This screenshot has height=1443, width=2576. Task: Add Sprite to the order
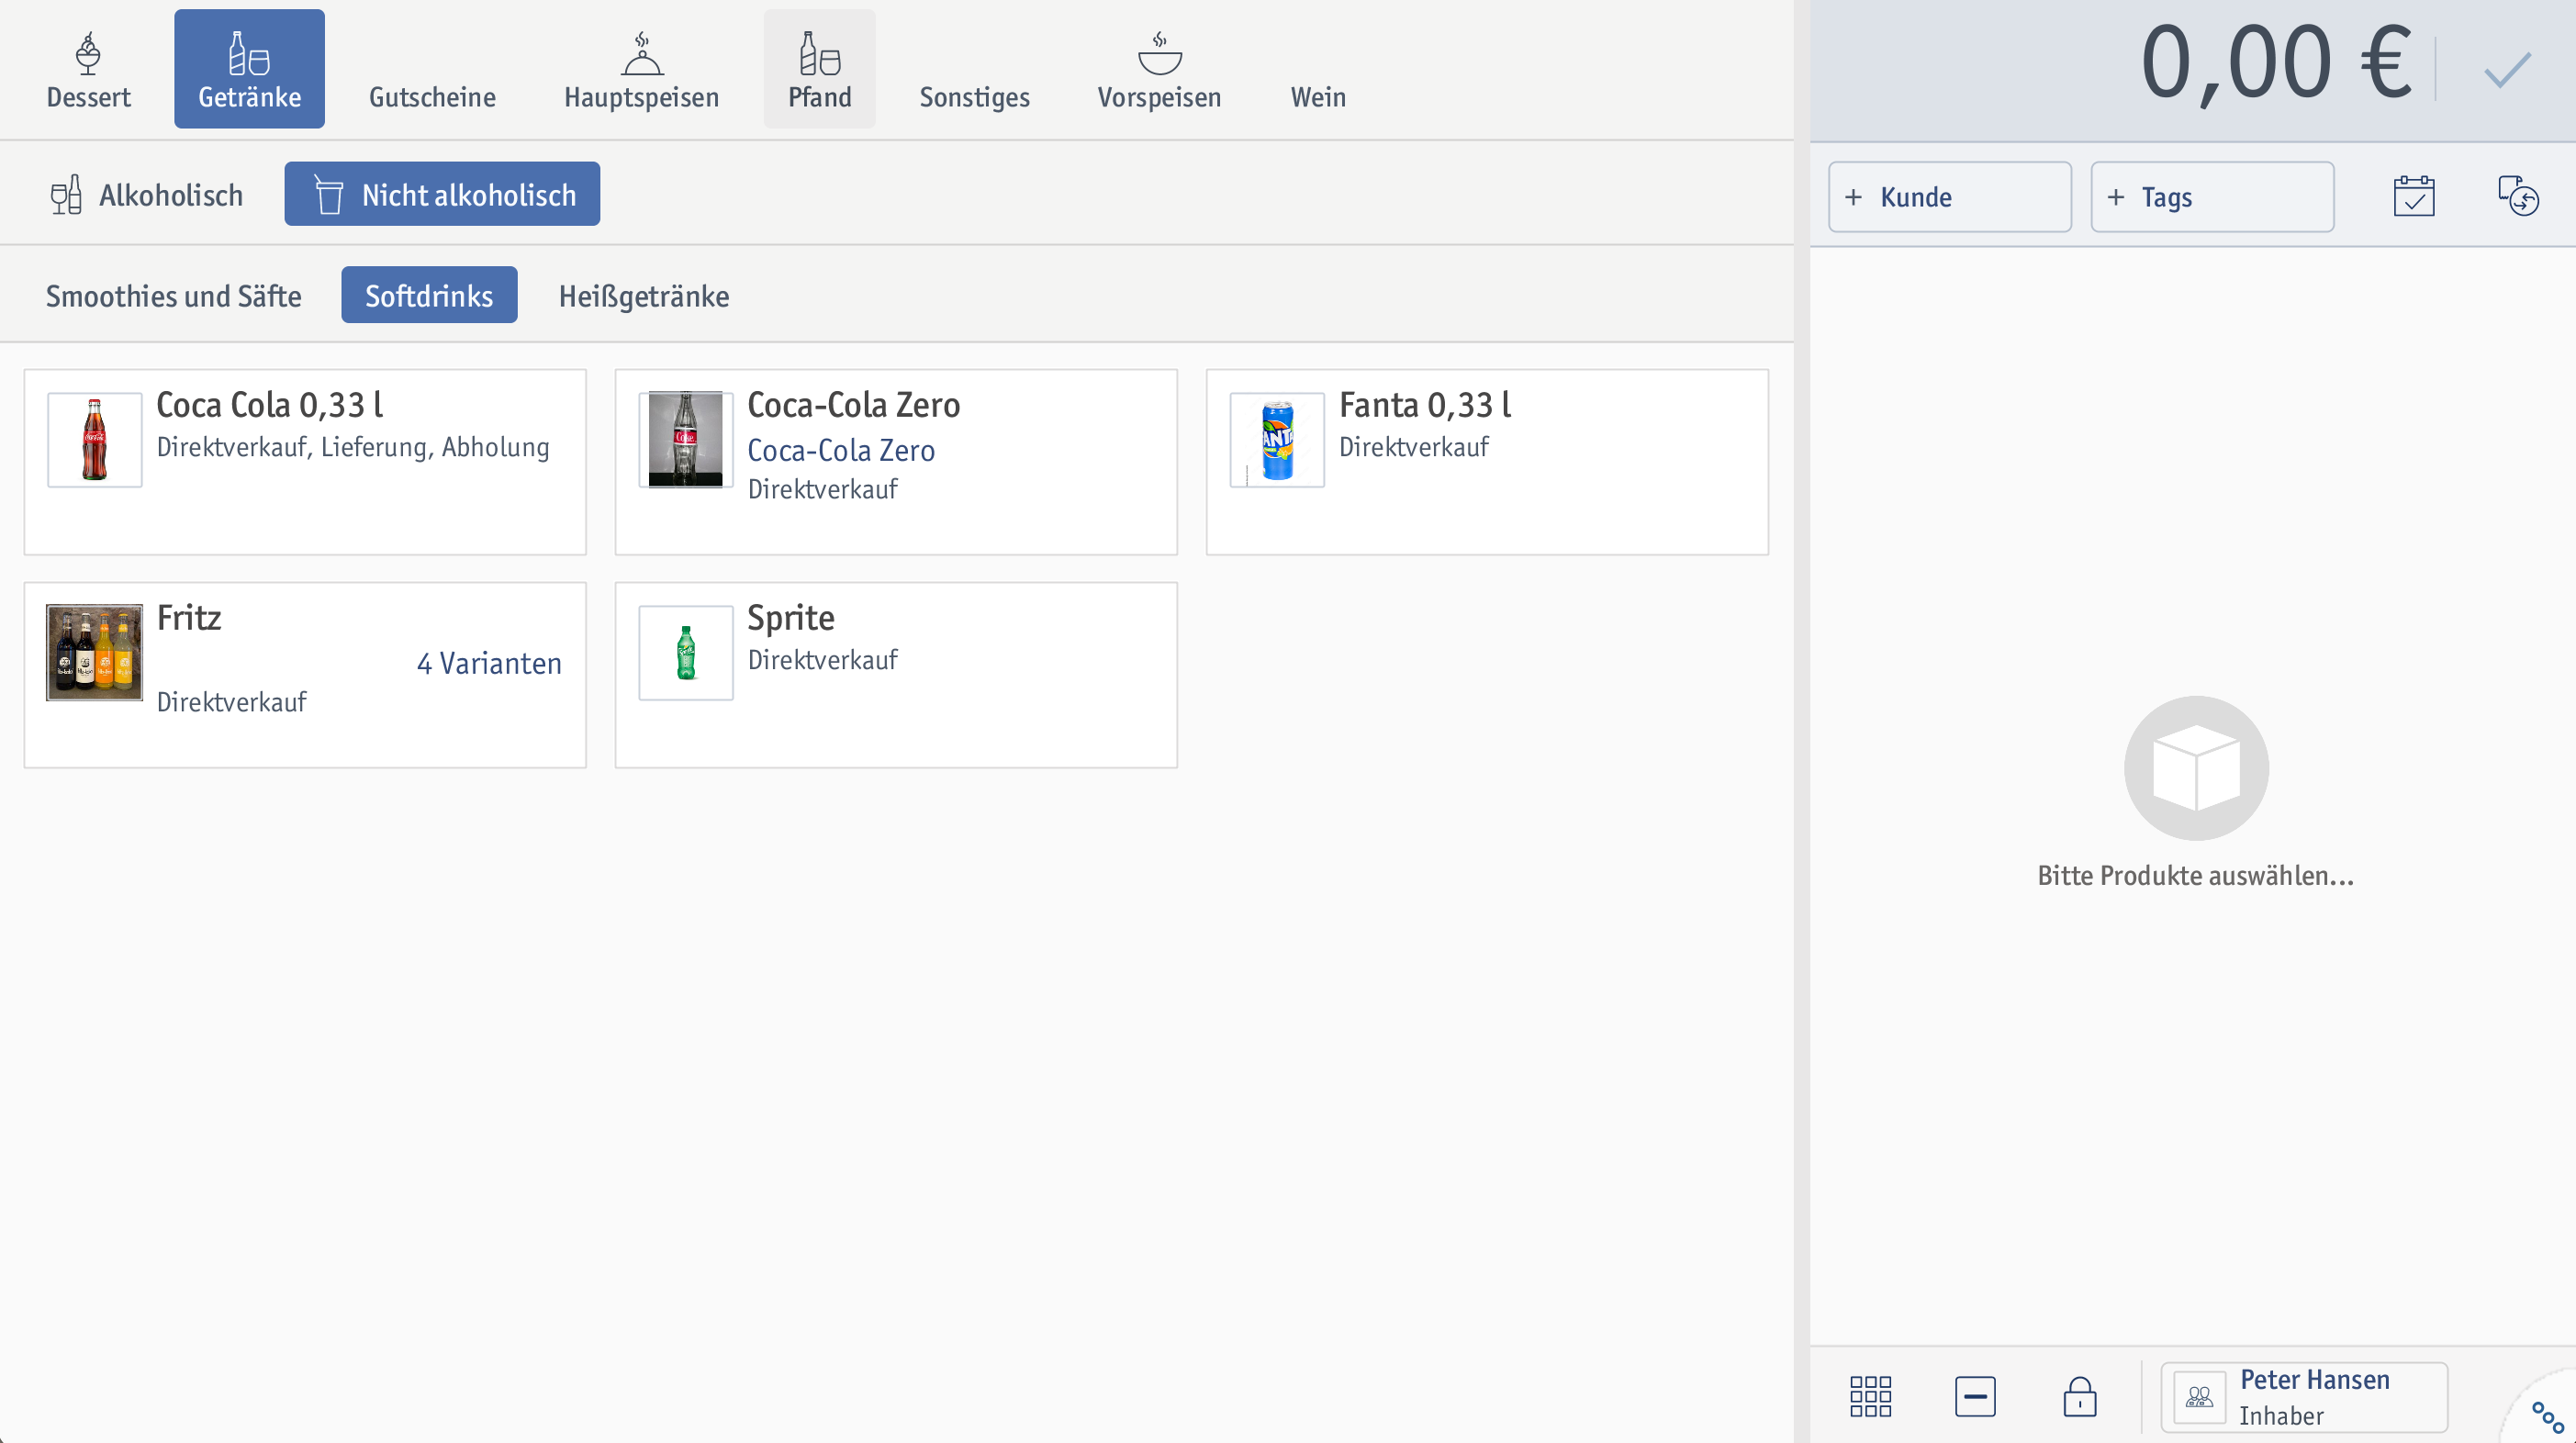(896, 675)
